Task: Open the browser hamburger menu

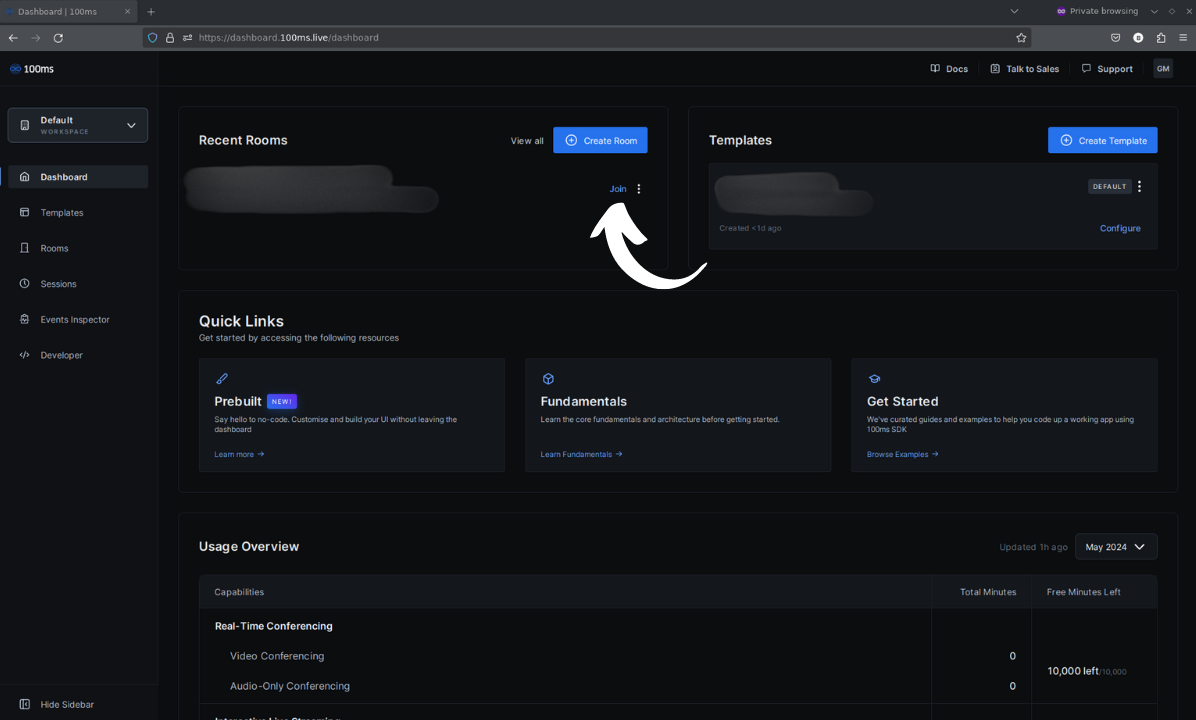Action: point(1183,37)
